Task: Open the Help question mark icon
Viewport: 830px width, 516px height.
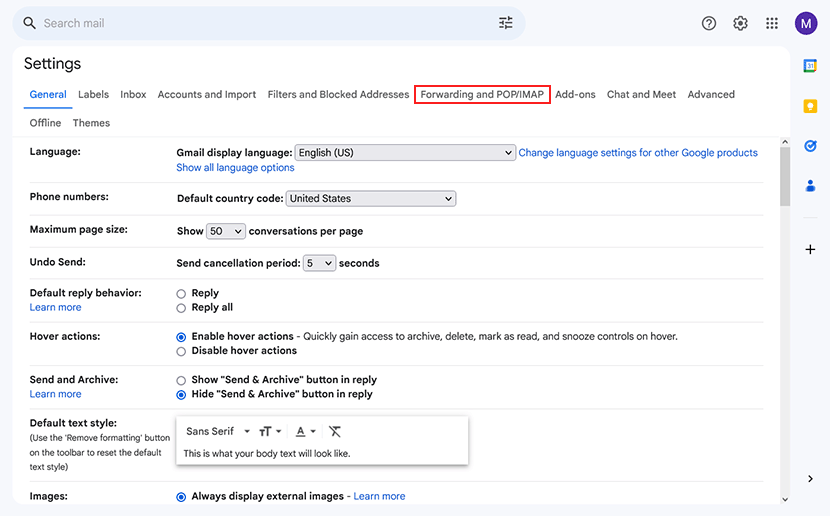Action: point(709,23)
